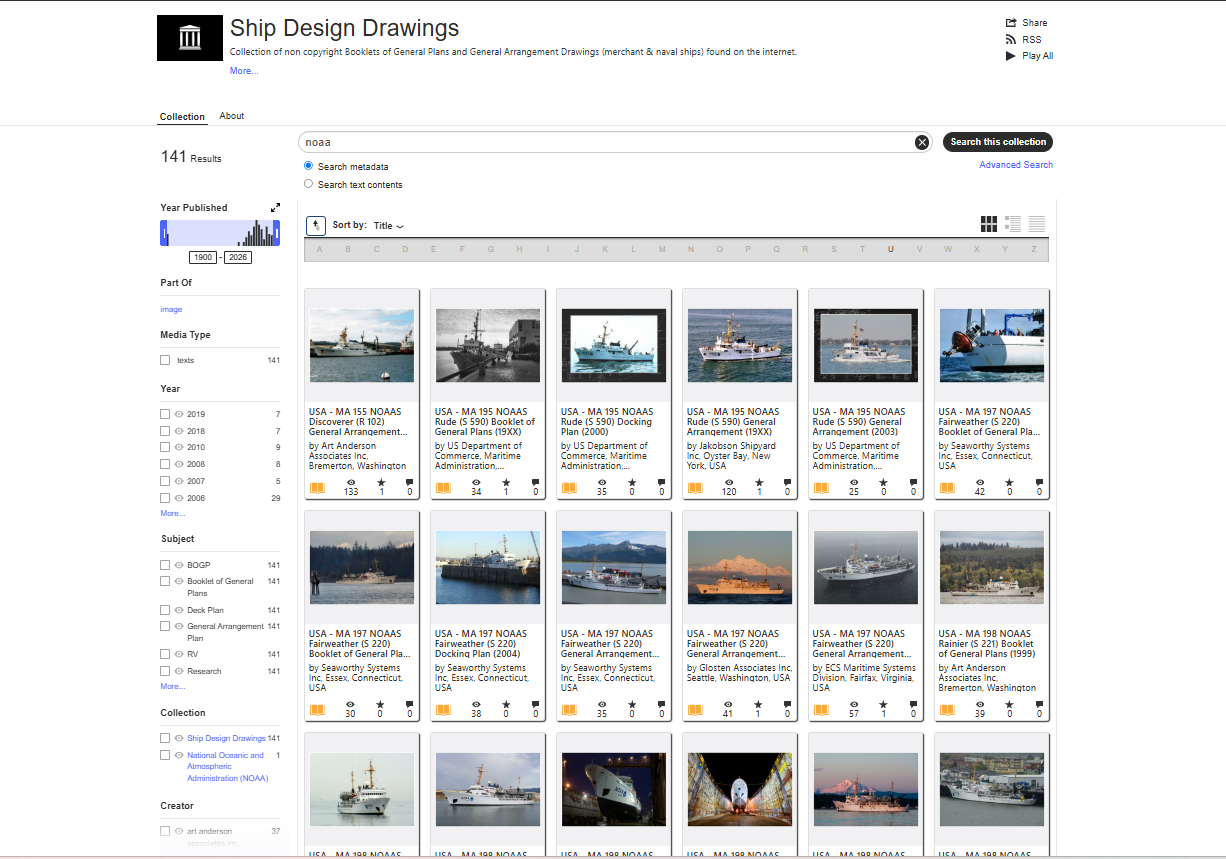Image resolution: width=1226 pixels, height=859 pixels.
Task: Check the RV subject checkbox
Action: [x=165, y=654]
